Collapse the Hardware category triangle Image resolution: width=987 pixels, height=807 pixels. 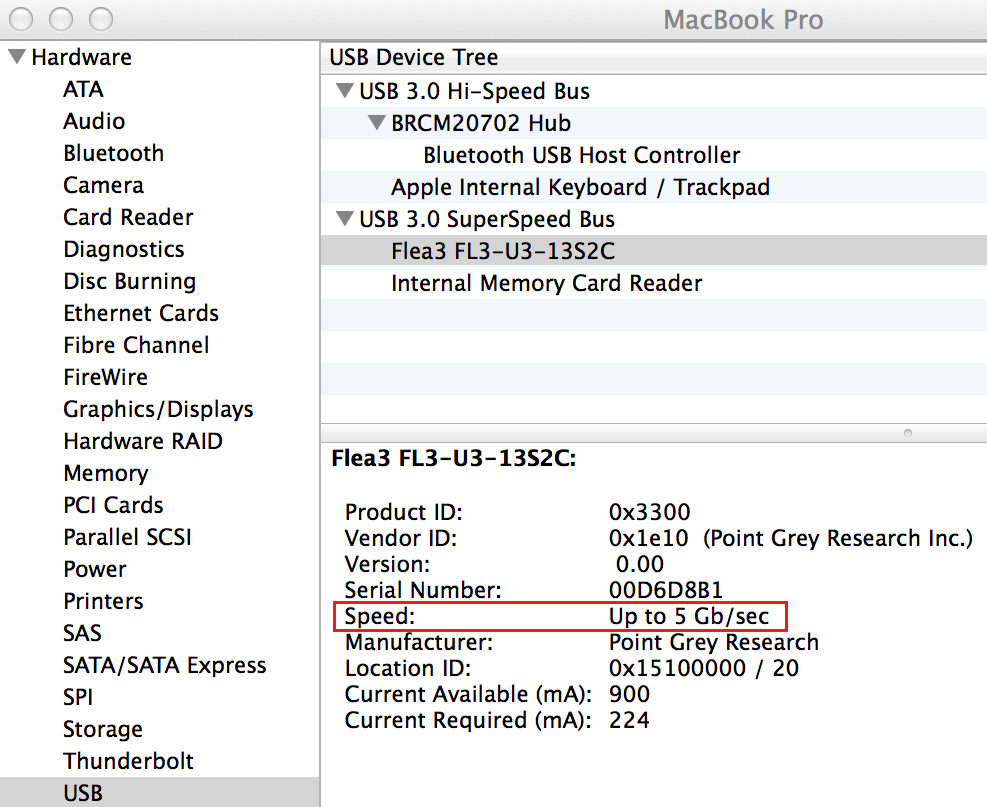[18, 57]
